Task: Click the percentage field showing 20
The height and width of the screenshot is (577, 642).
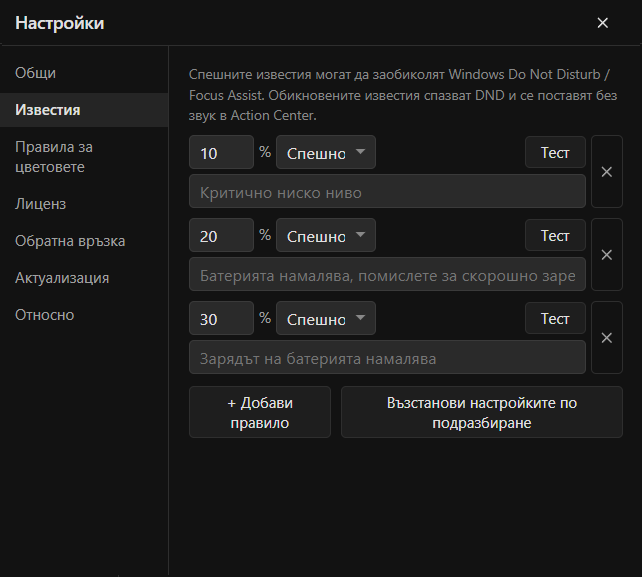Action: [x=222, y=235]
